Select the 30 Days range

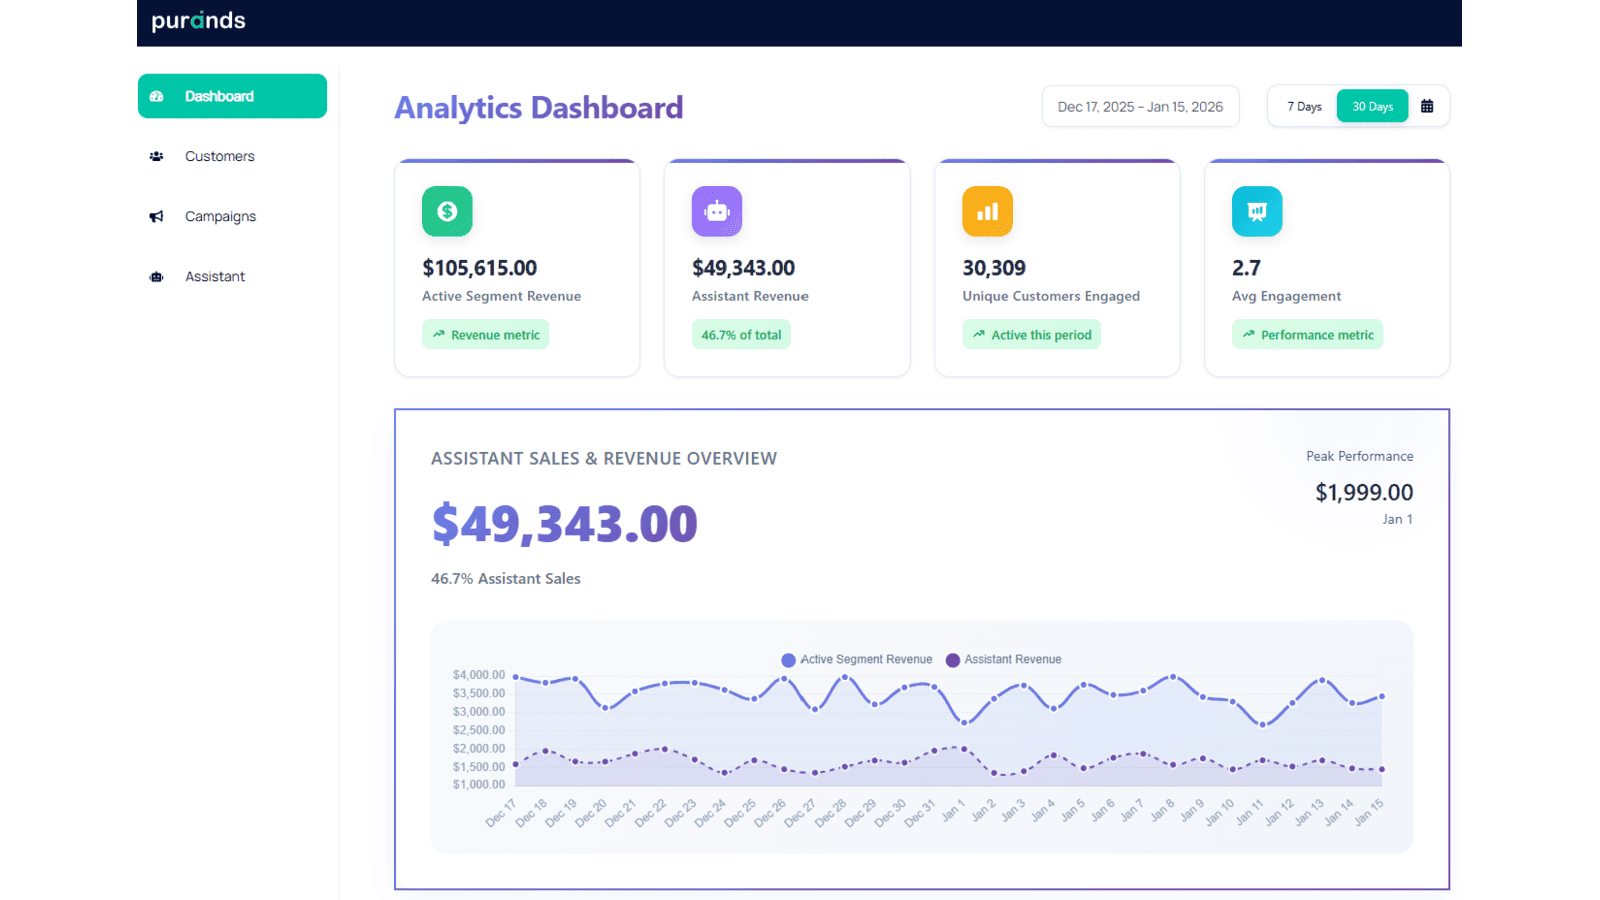1372,106
